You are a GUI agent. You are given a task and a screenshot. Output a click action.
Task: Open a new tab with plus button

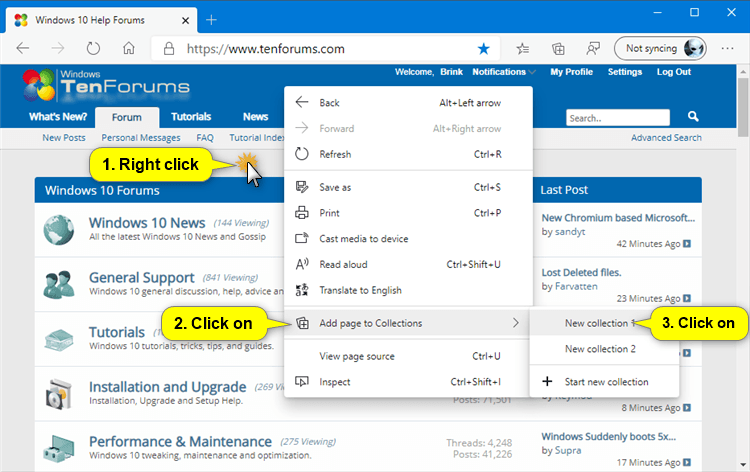[211, 20]
